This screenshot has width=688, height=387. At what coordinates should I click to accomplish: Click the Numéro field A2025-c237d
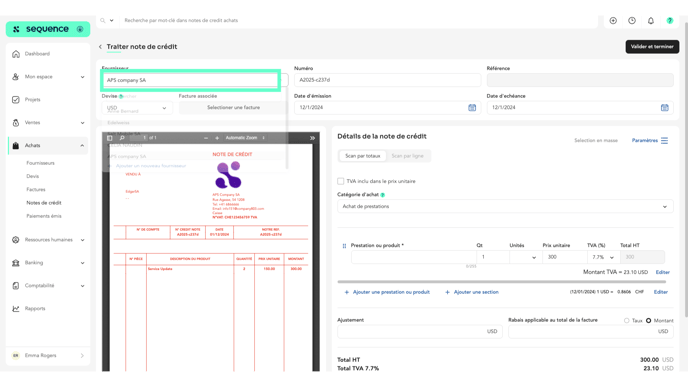tap(387, 80)
